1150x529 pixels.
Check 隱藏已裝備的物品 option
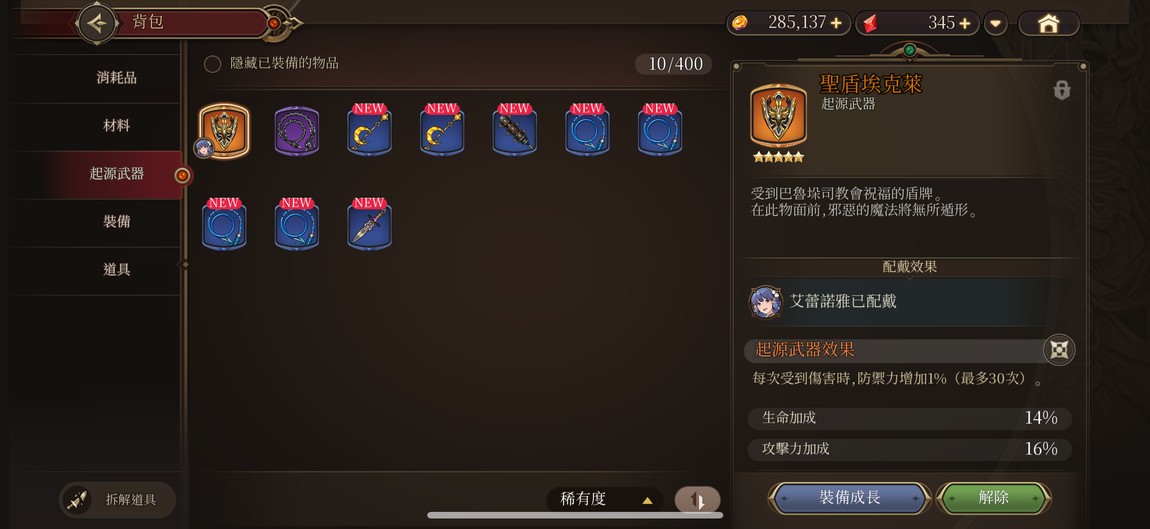[x=213, y=64]
